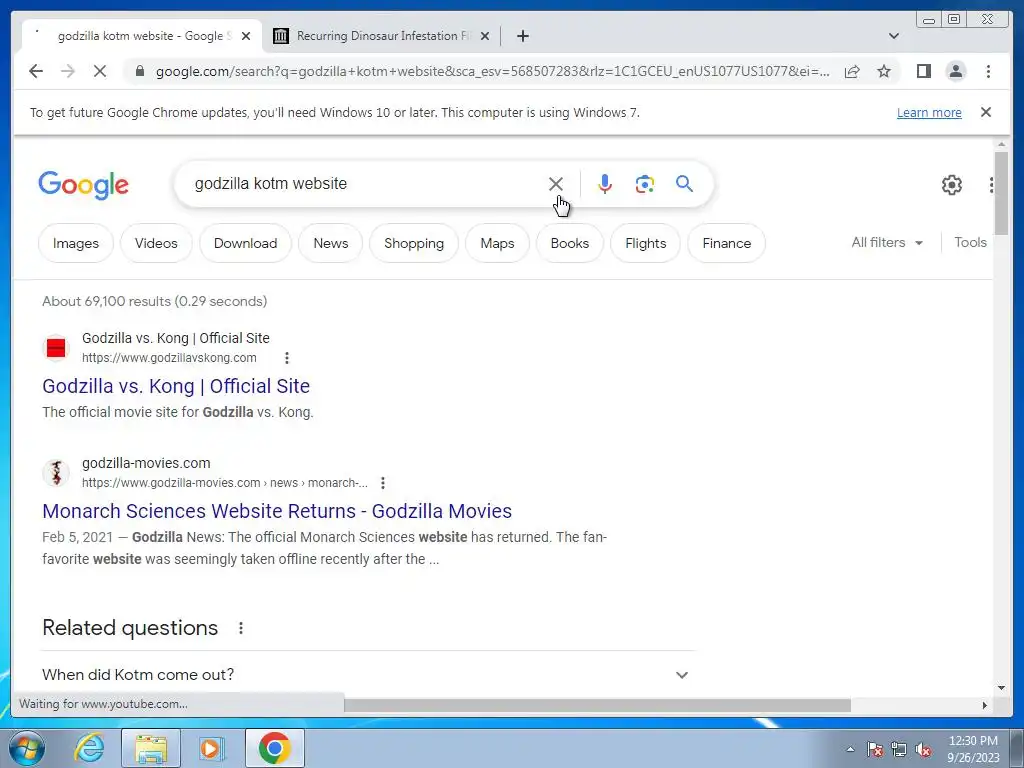Open the search Tools button
The width and height of the screenshot is (1024, 768).
pyautogui.click(x=970, y=242)
